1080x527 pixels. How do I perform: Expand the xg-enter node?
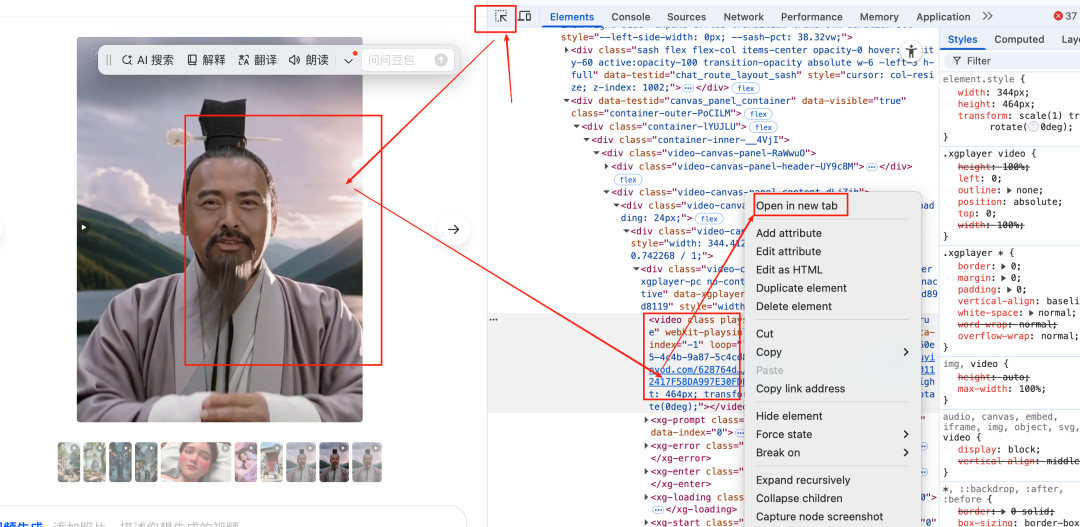pyautogui.click(x=646, y=471)
